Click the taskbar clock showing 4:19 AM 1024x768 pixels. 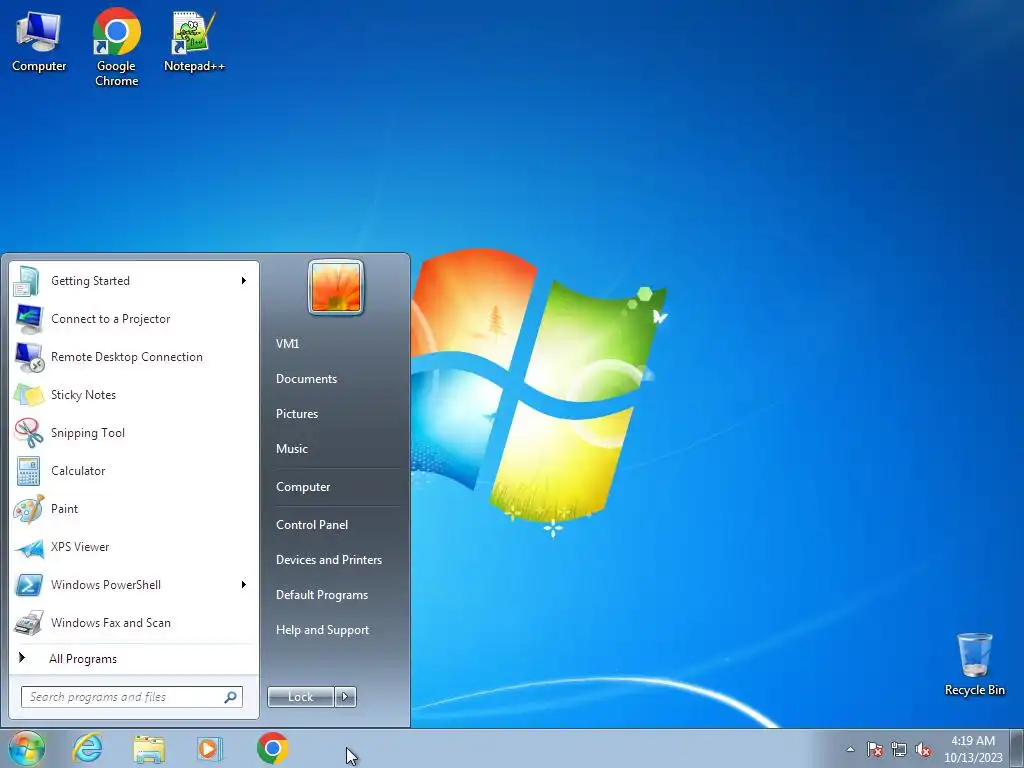point(973,749)
